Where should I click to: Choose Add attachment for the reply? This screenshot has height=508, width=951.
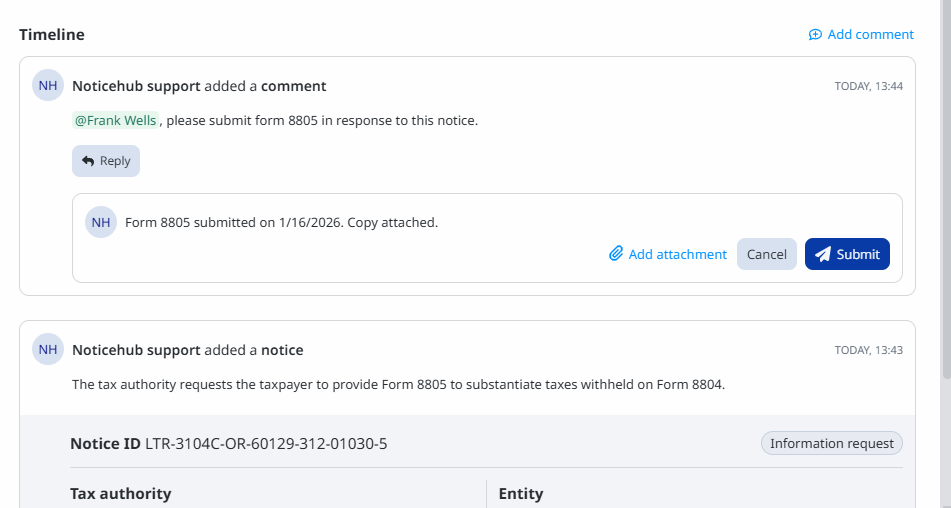[x=677, y=254]
